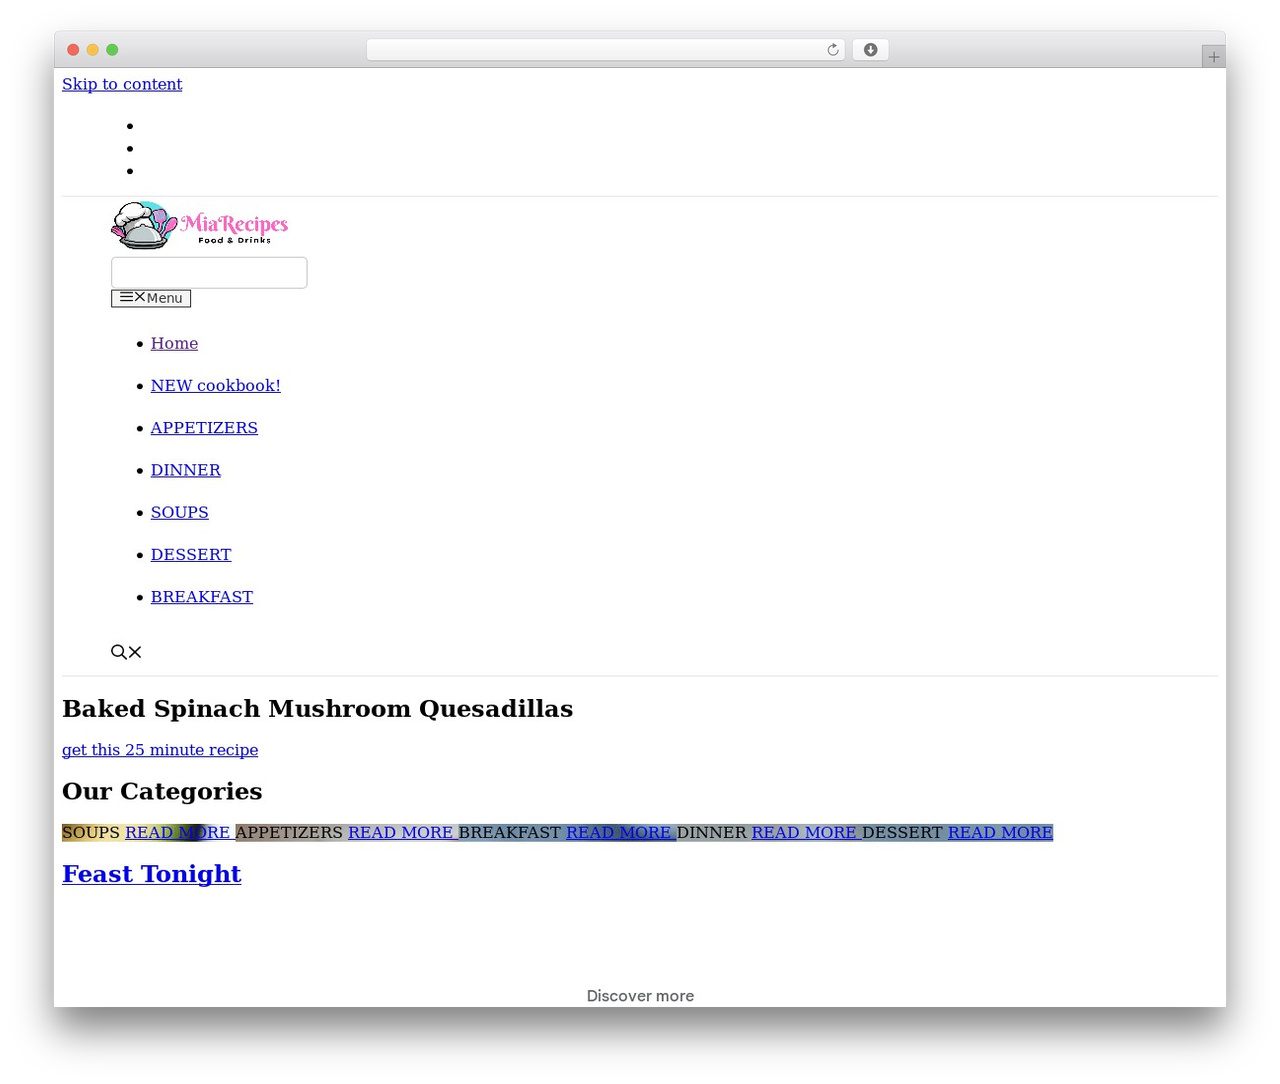Click READ MORE for DINNER category
Screen dimensions: 1280x1084
coord(804,832)
